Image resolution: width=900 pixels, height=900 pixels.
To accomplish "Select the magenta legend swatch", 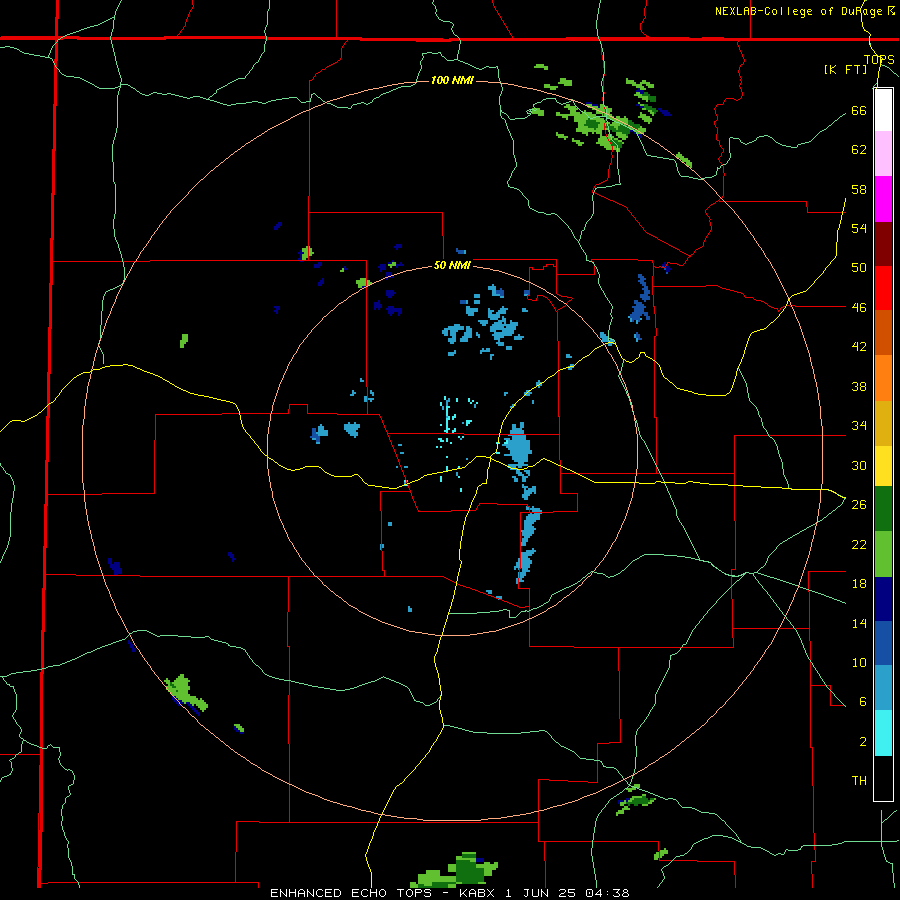I will [883, 199].
